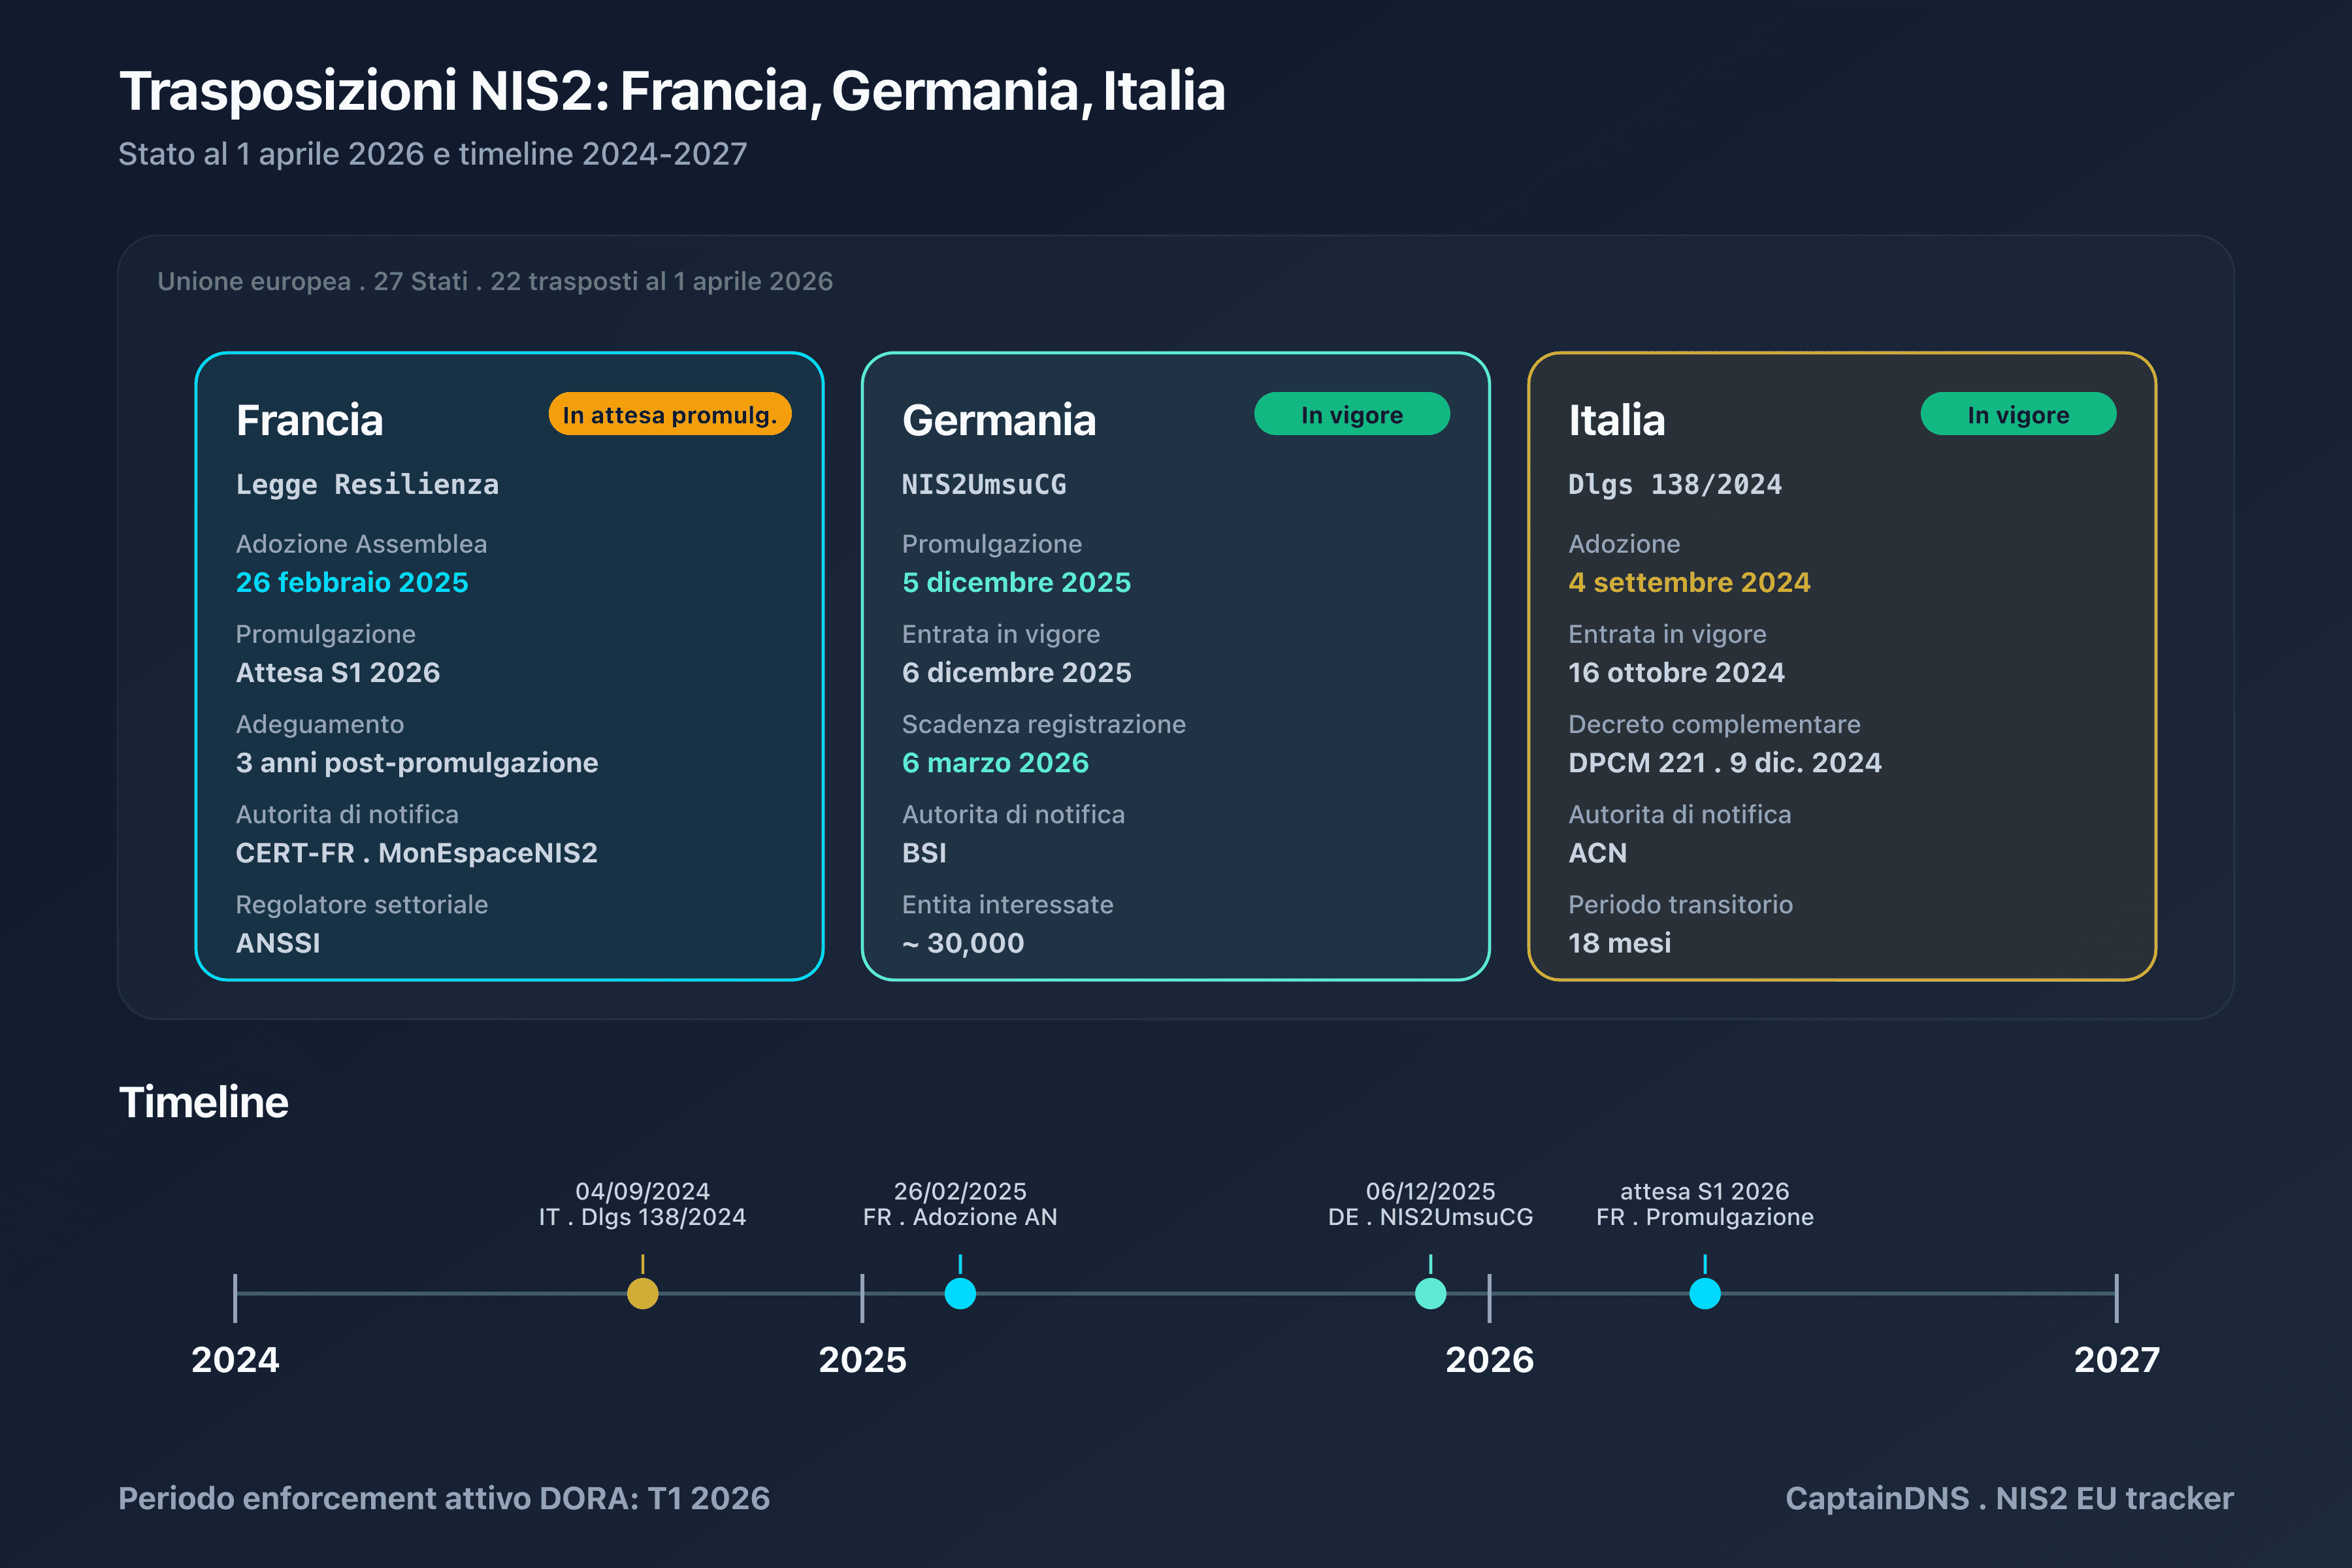Click 'CaptainDNS . NIS2 EU tracker' footer credit

point(2010,1498)
